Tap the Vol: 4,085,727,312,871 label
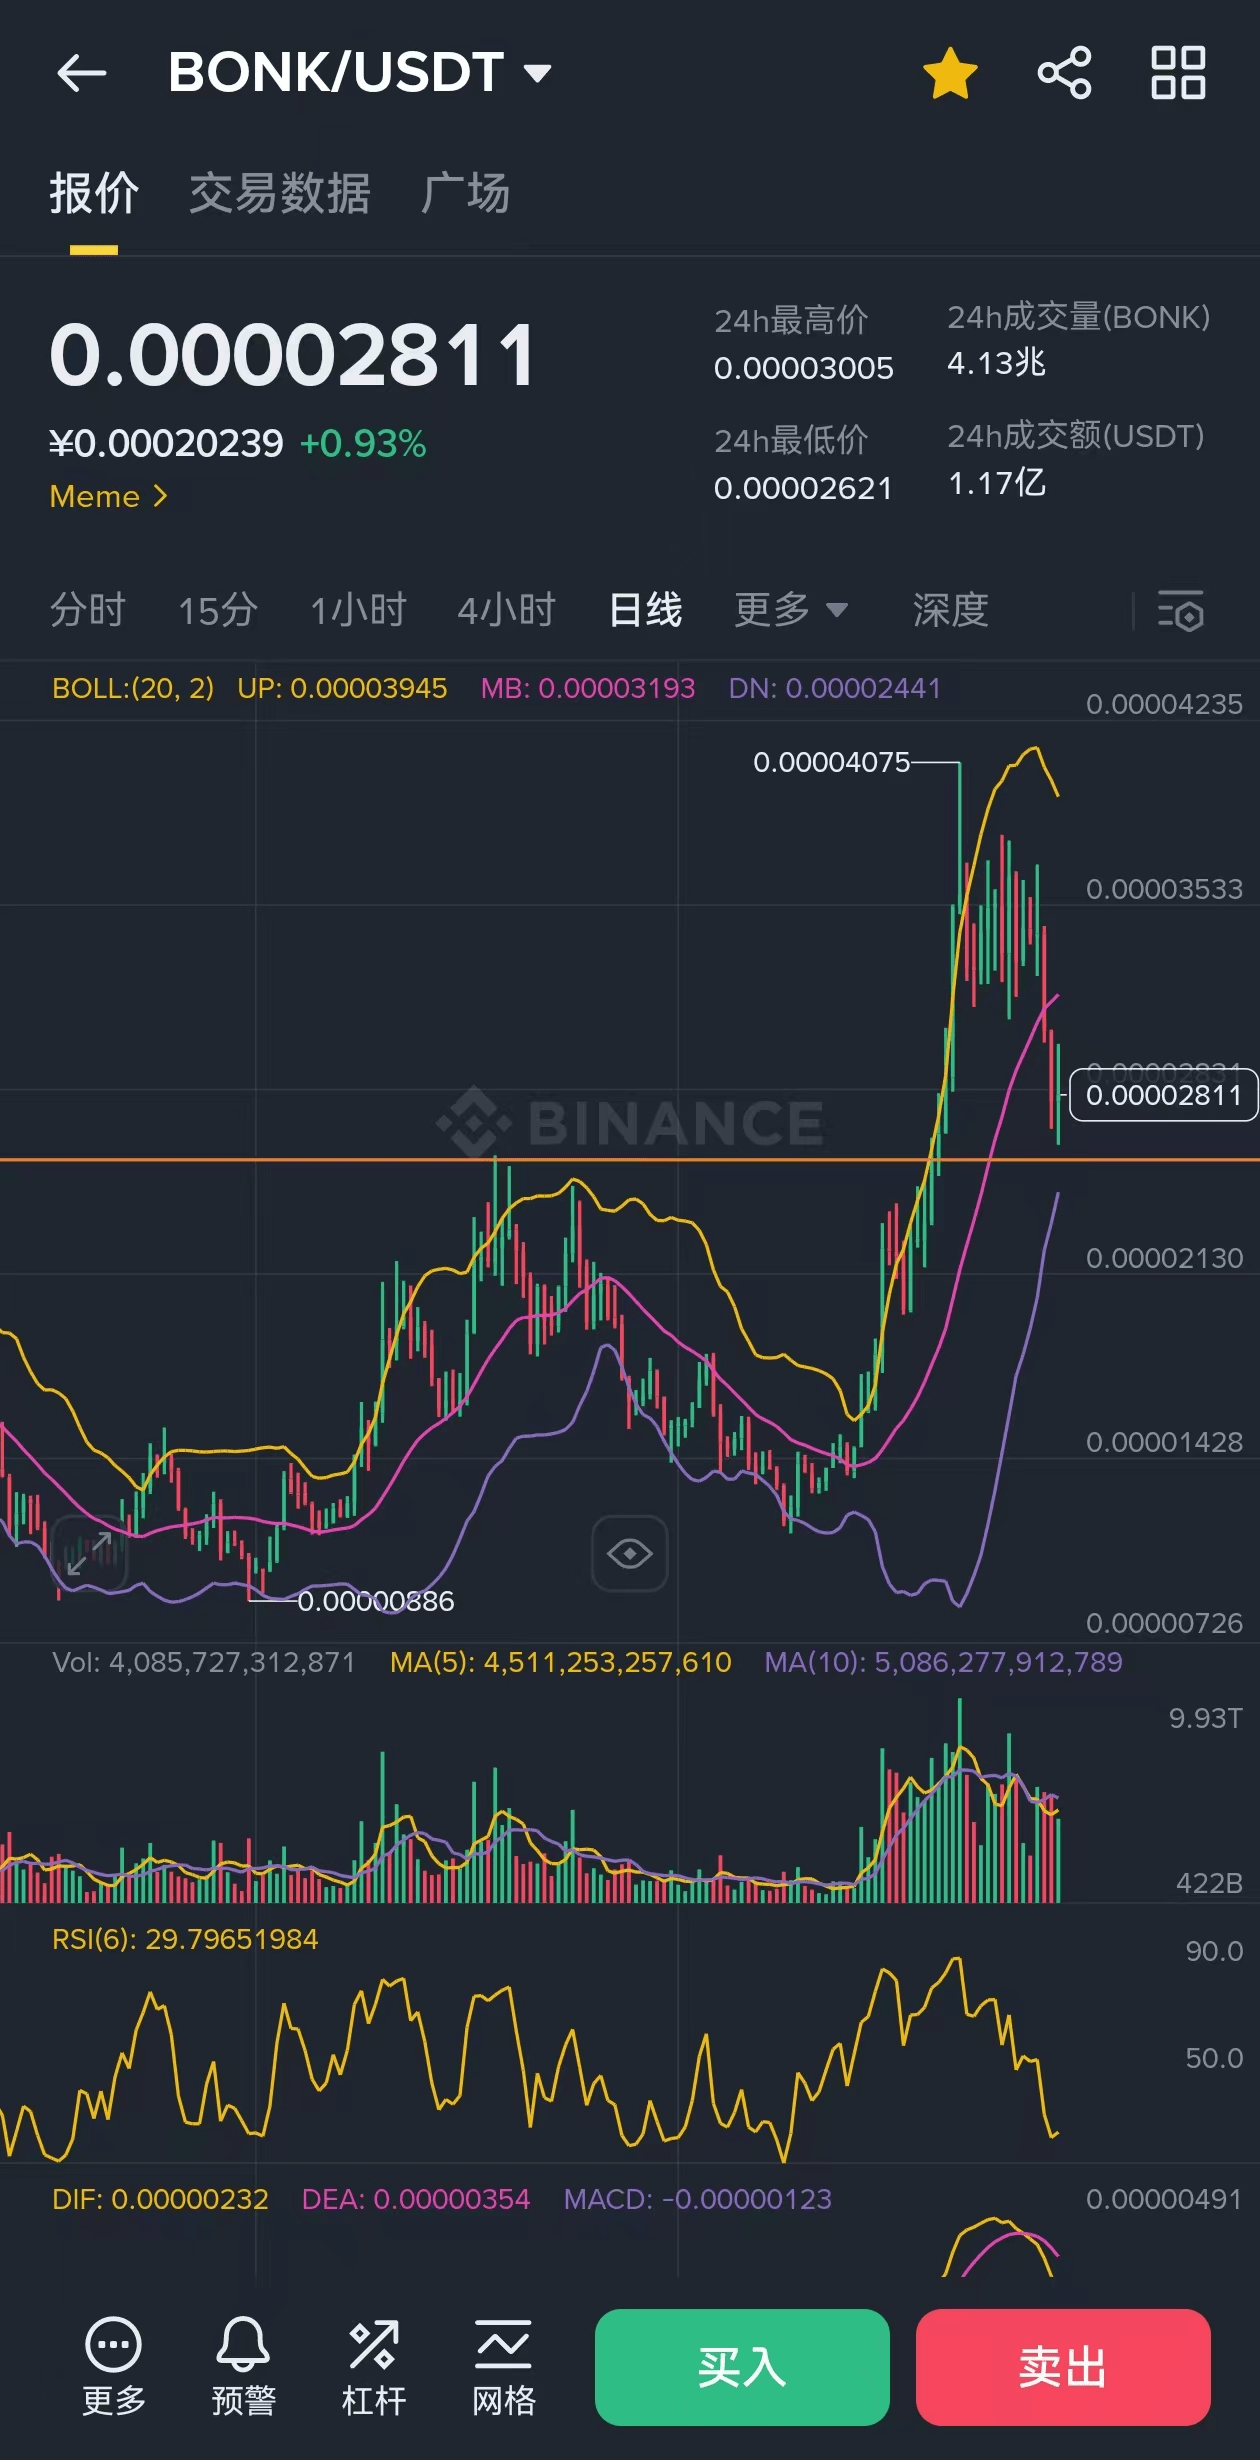This screenshot has height=2460, width=1260. pyautogui.click(x=204, y=1662)
